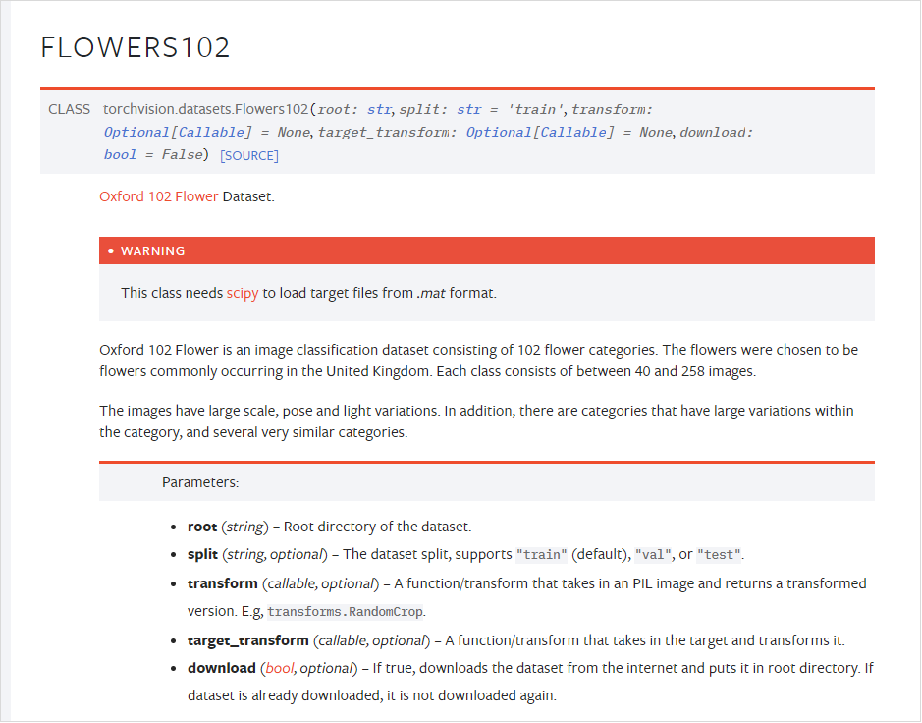Open the [SOURCE] link

coord(249,156)
